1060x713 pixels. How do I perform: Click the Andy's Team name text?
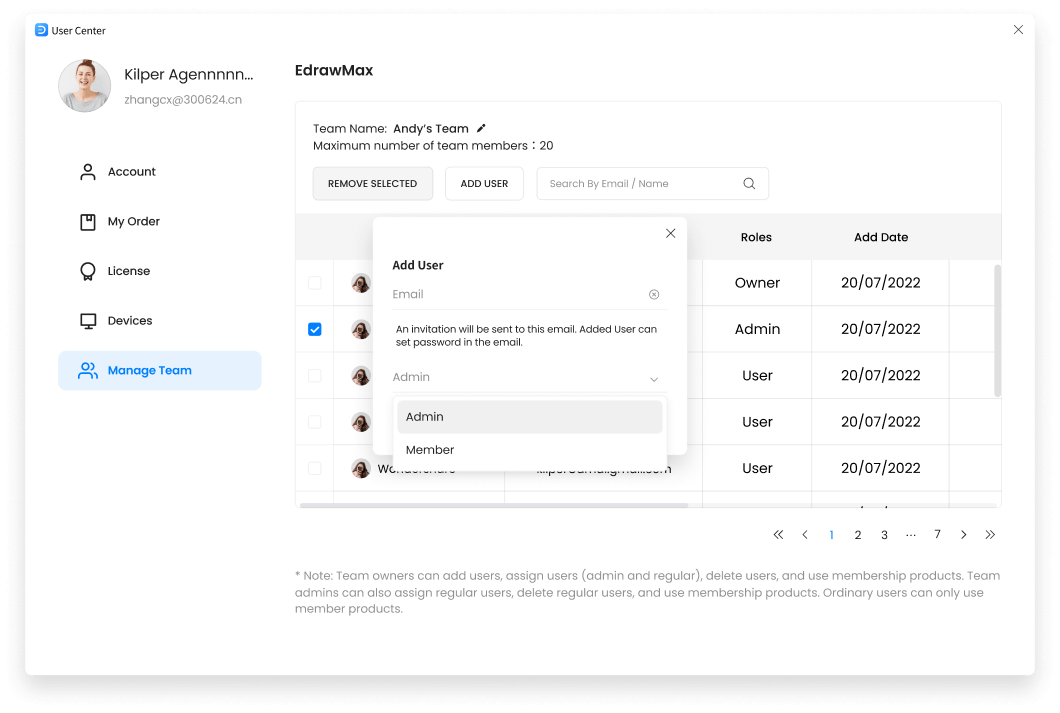click(x=431, y=128)
